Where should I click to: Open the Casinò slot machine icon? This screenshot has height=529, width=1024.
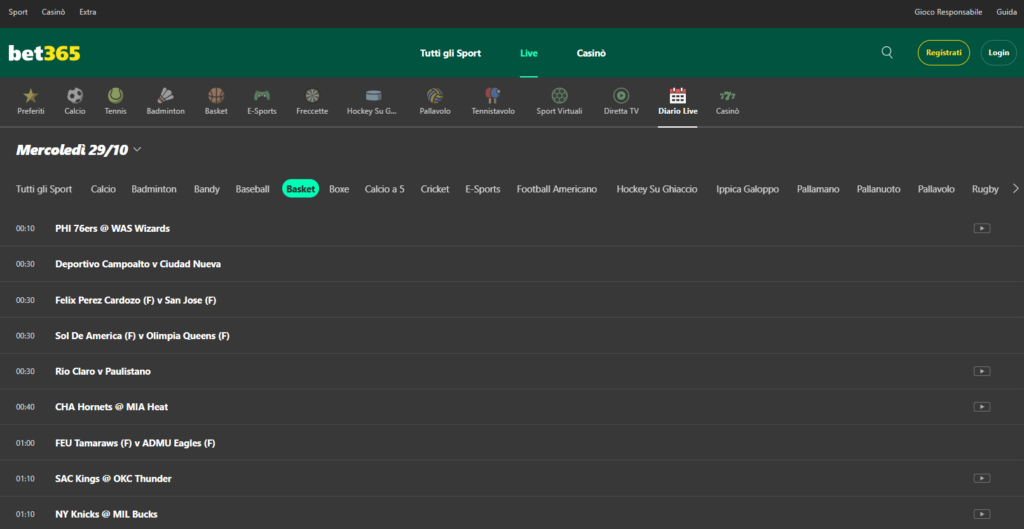point(727,96)
